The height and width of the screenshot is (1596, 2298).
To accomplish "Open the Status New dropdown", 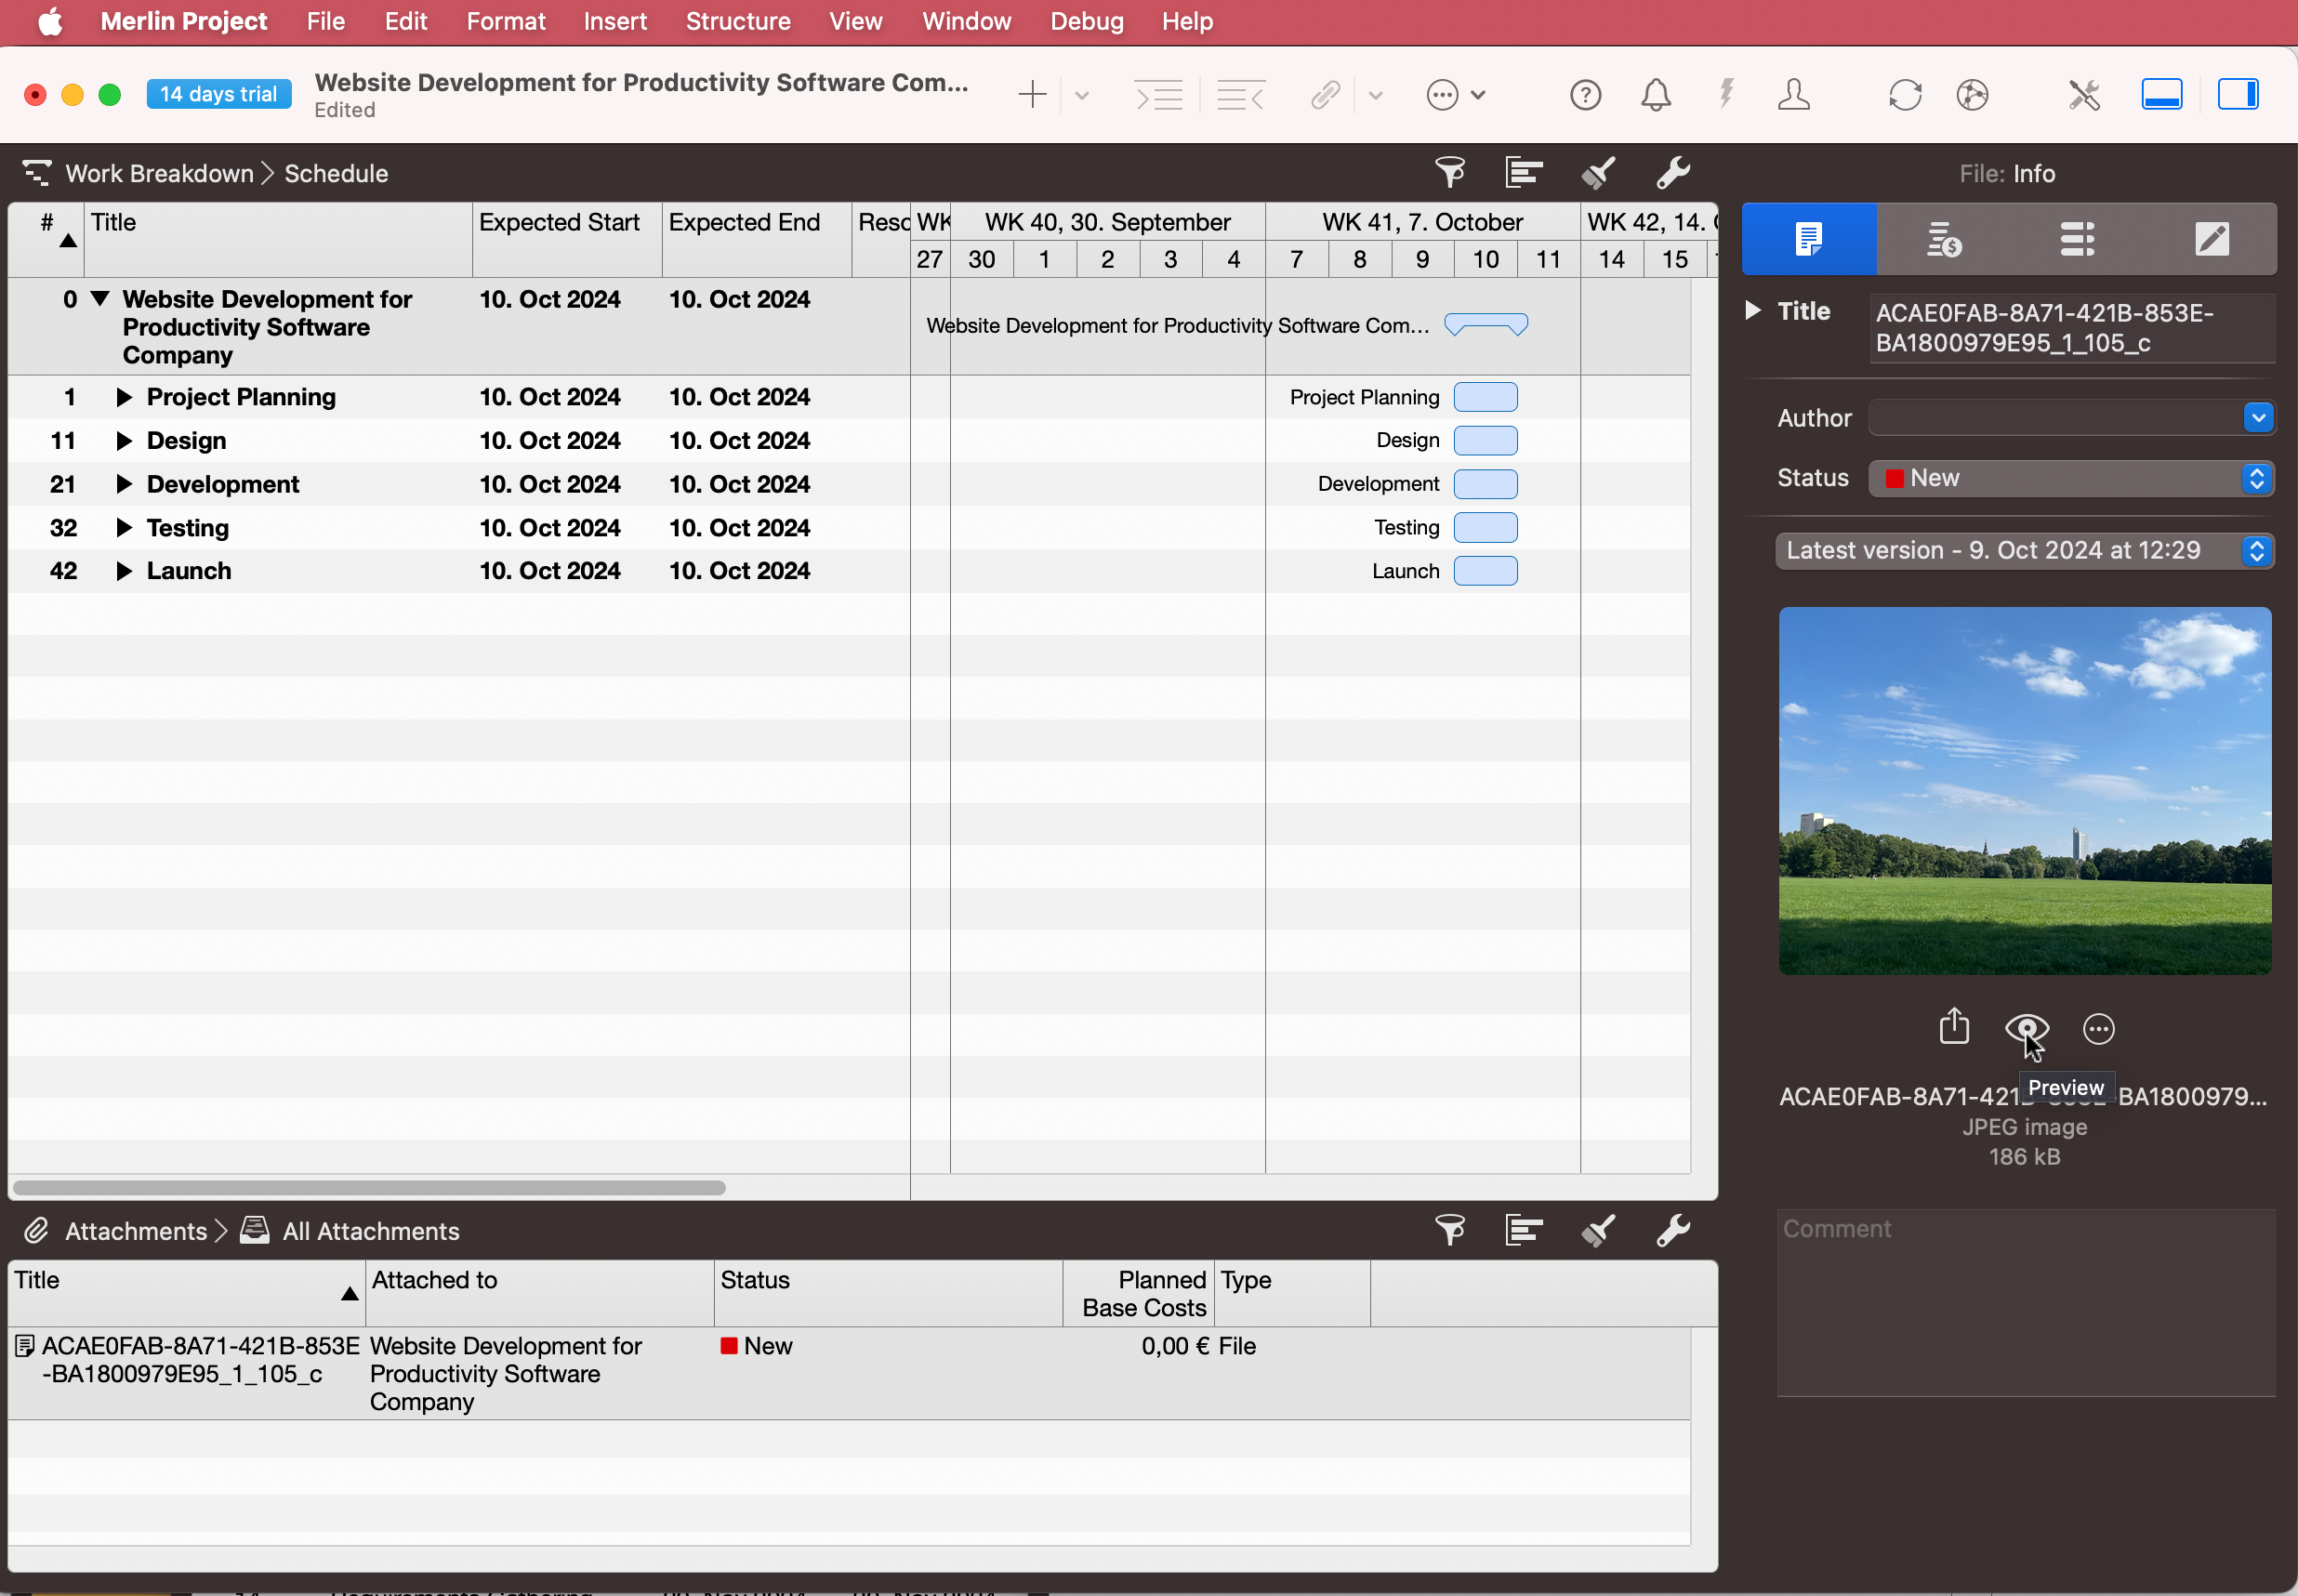I will pyautogui.click(x=2071, y=478).
